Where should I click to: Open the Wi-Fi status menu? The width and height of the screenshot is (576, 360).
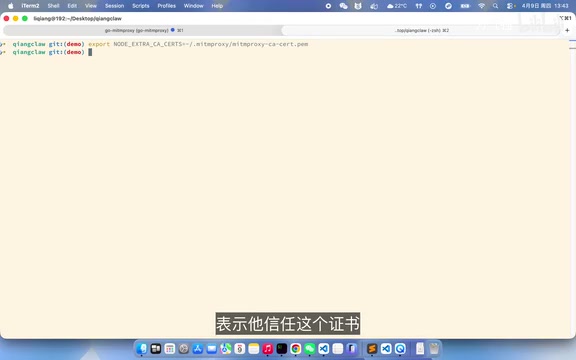pos(482,6)
